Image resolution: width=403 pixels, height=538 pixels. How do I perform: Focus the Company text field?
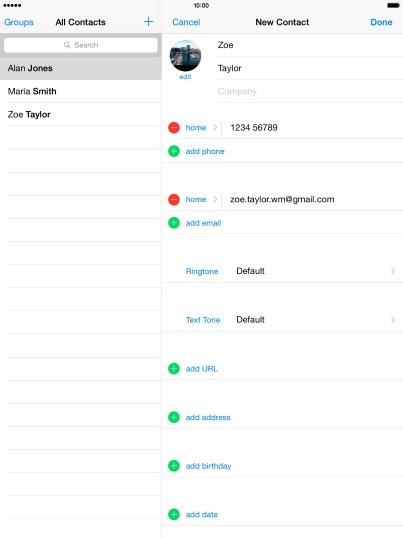tap(310, 91)
